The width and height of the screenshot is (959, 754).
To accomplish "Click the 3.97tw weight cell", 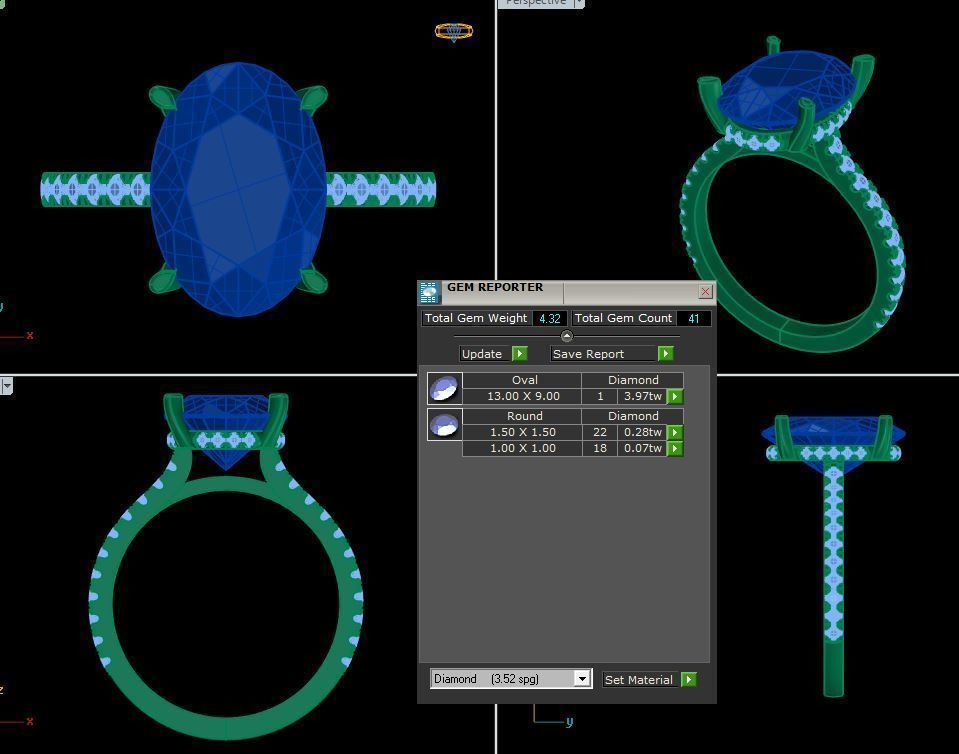I will (x=642, y=396).
